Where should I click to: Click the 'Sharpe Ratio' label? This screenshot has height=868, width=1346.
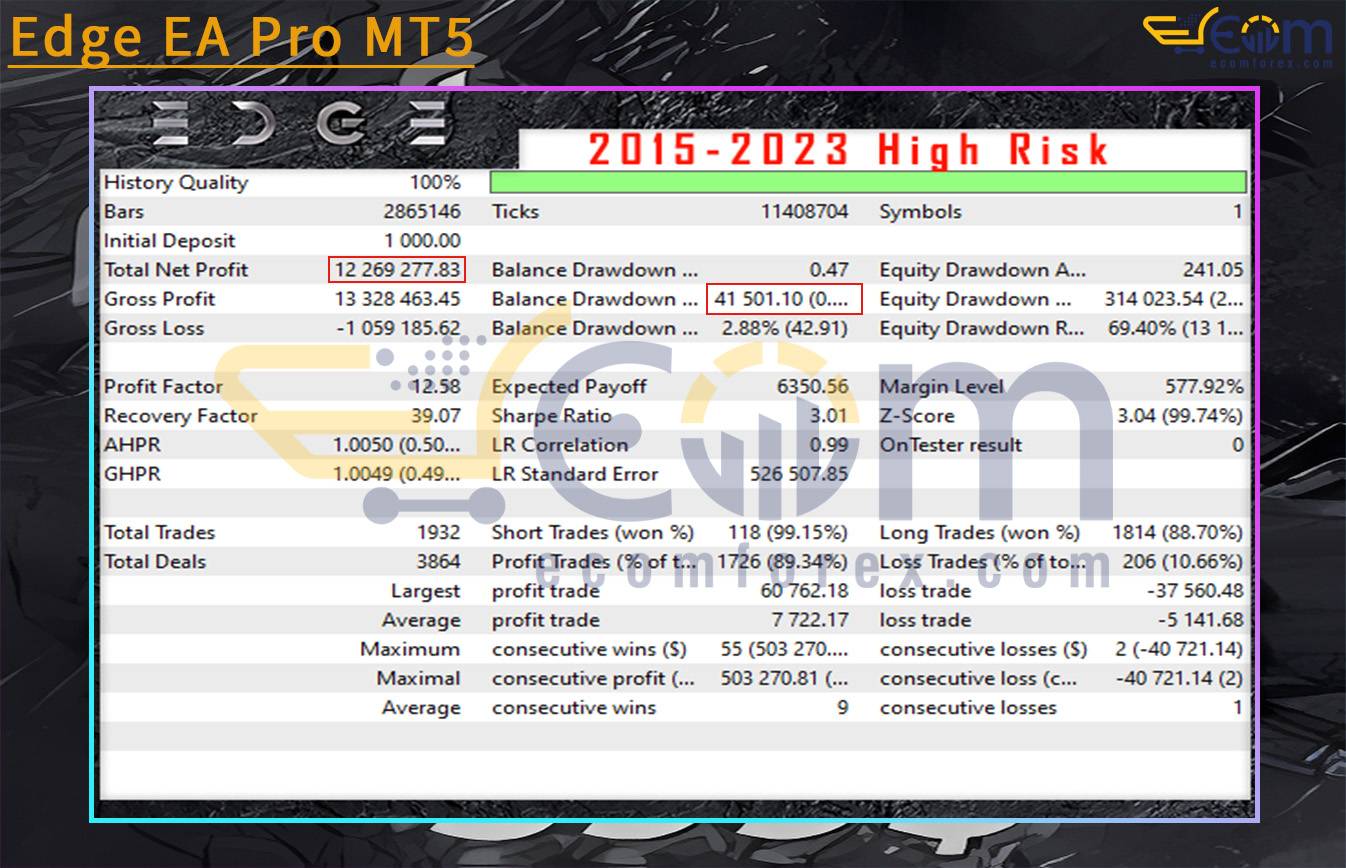pyautogui.click(x=552, y=416)
